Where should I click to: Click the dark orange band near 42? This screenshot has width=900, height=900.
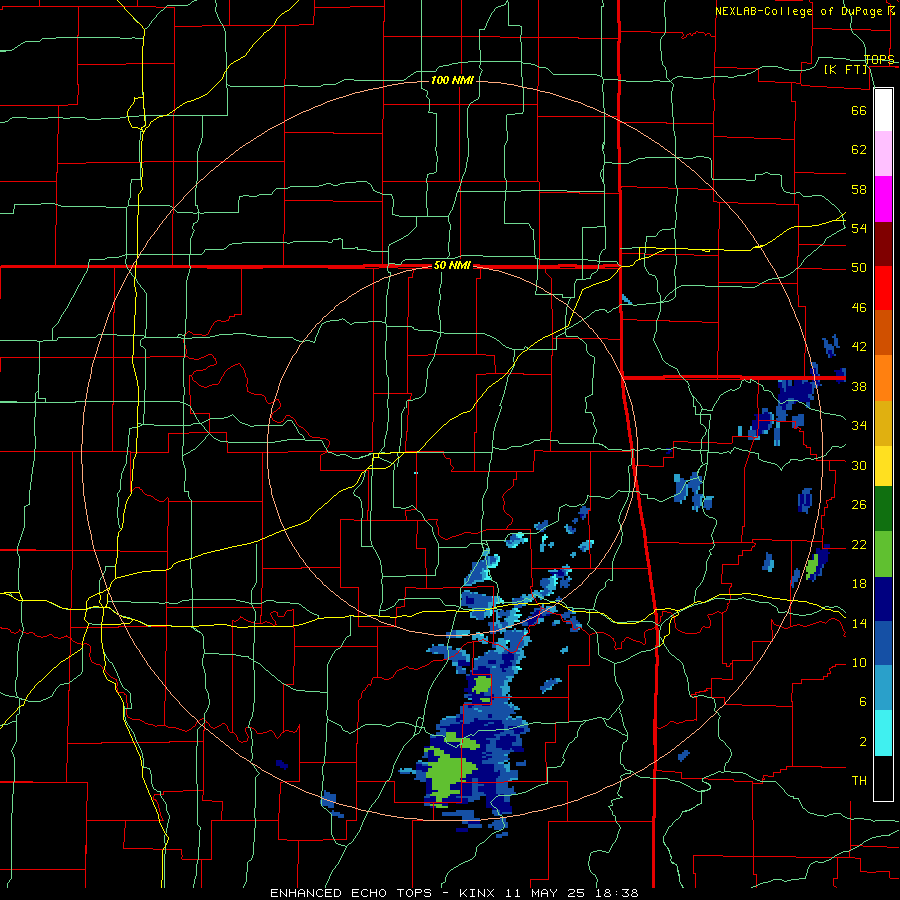coord(883,333)
